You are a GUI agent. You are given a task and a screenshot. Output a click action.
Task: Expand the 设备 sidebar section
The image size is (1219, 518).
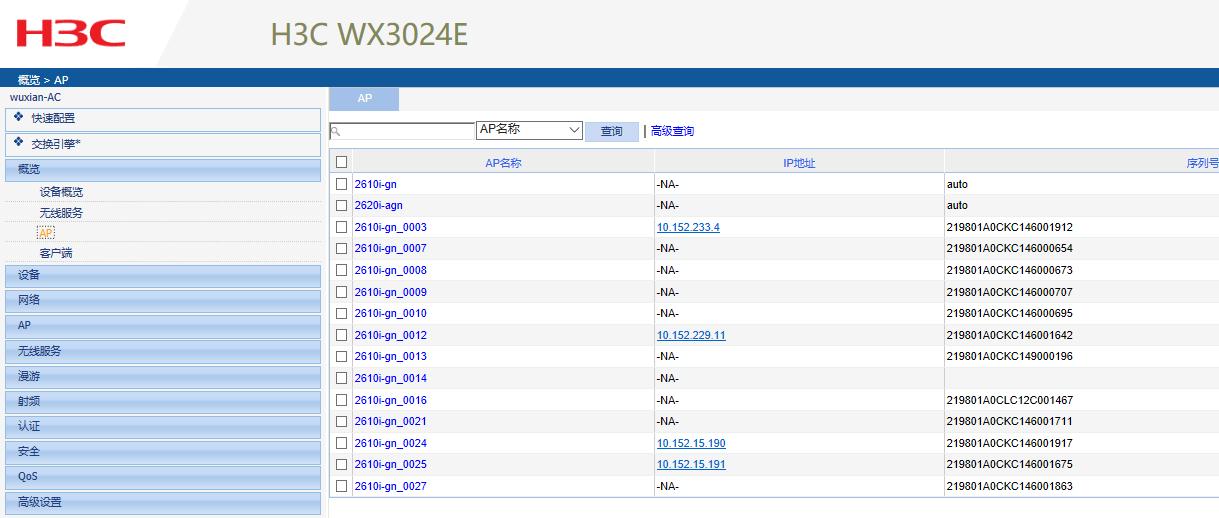[163, 275]
